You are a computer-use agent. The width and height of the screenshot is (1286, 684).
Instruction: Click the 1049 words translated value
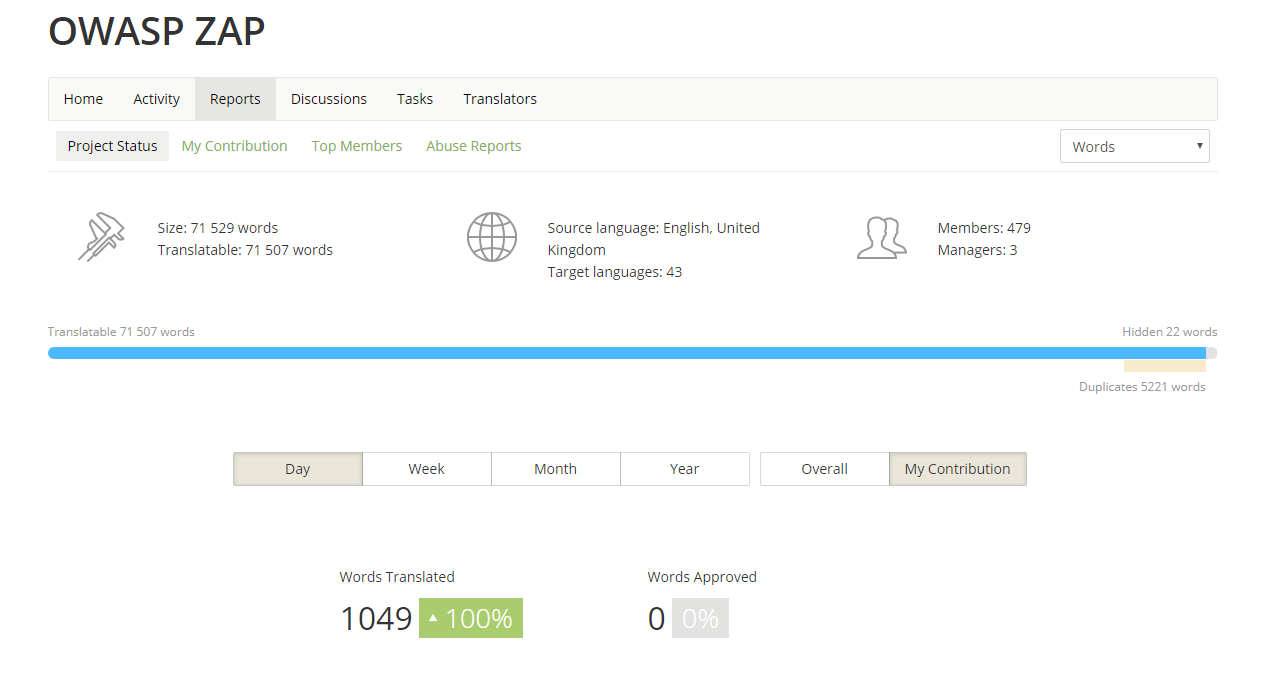tap(376, 619)
